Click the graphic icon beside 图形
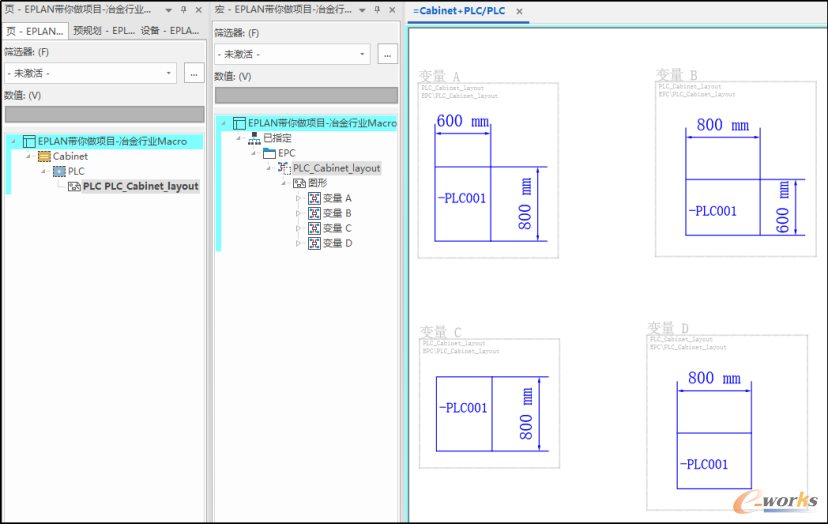This screenshot has height=524, width=828. 299,183
